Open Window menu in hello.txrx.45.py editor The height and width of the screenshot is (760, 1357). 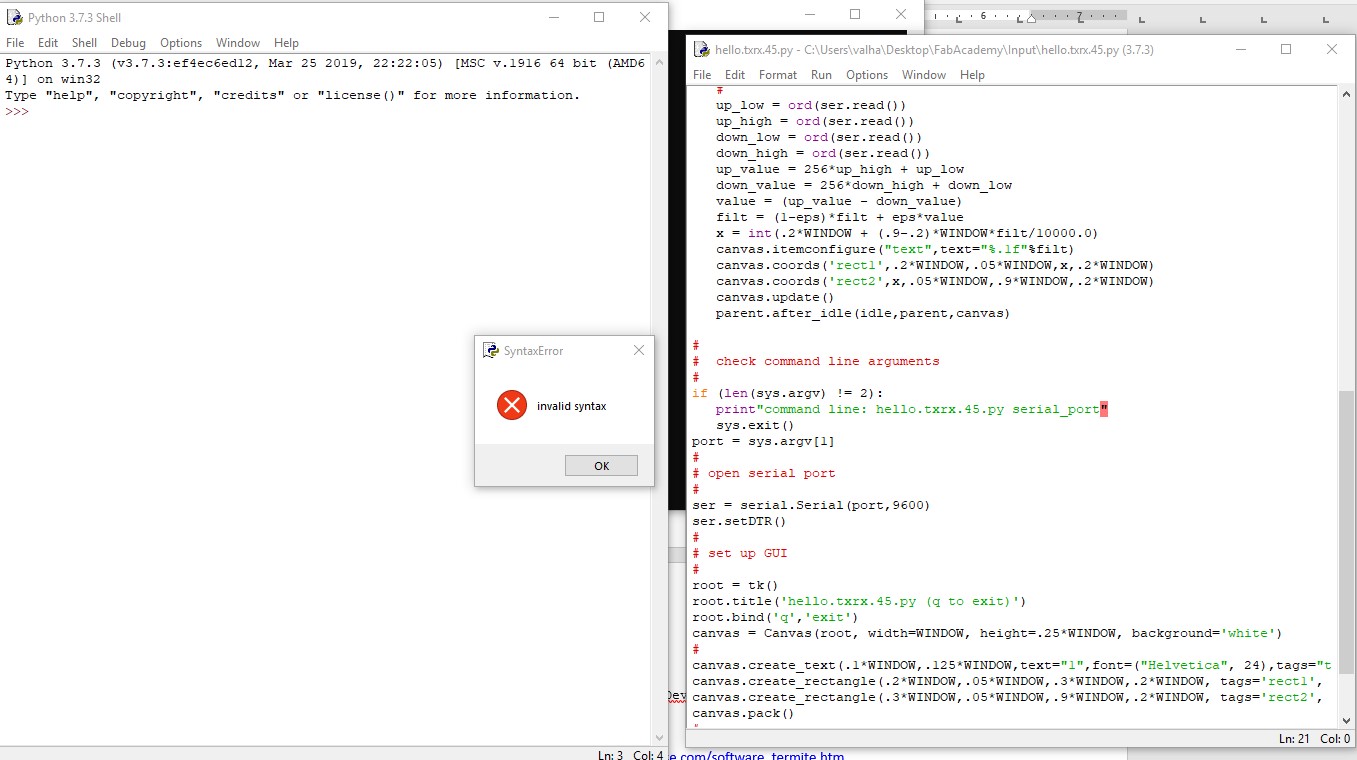coord(924,75)
